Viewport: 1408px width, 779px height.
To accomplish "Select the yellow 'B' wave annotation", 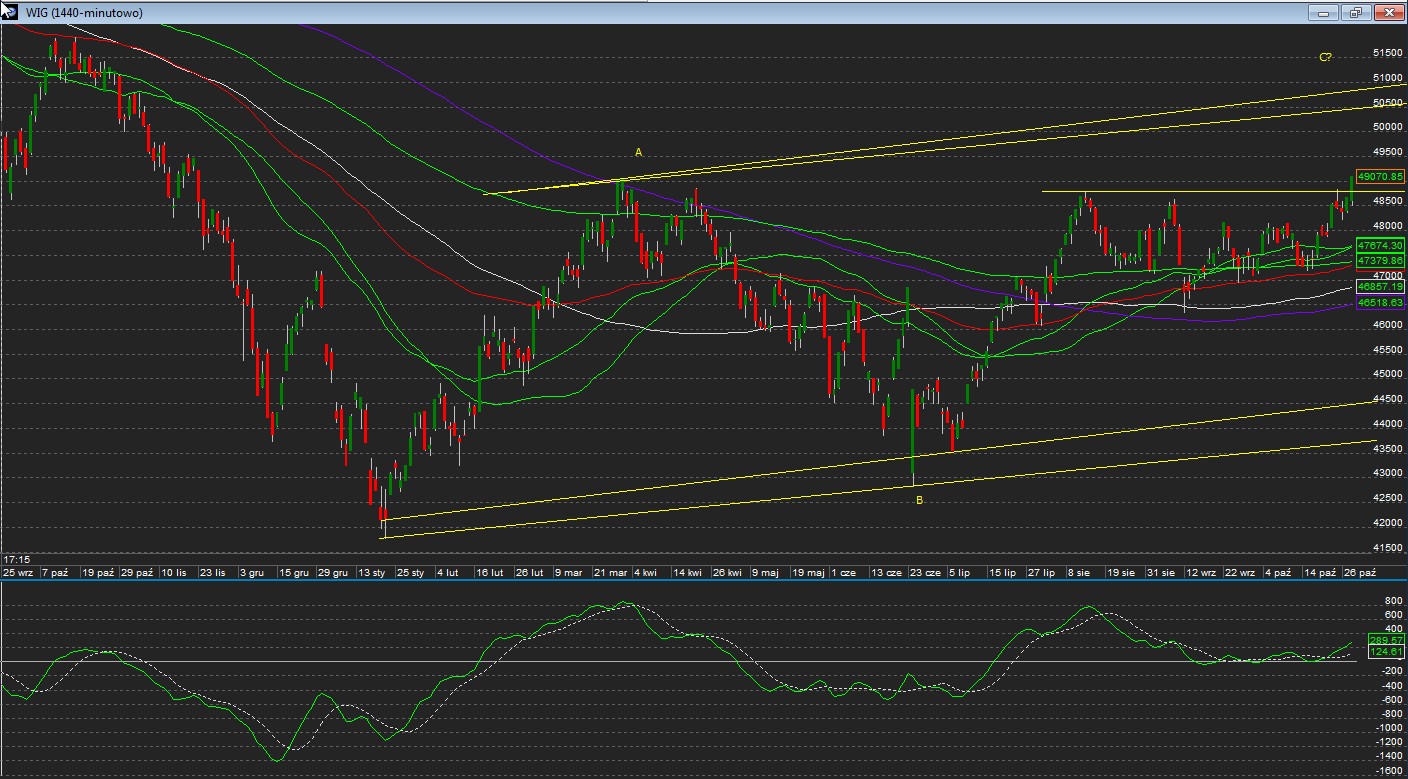I will 919,500.
